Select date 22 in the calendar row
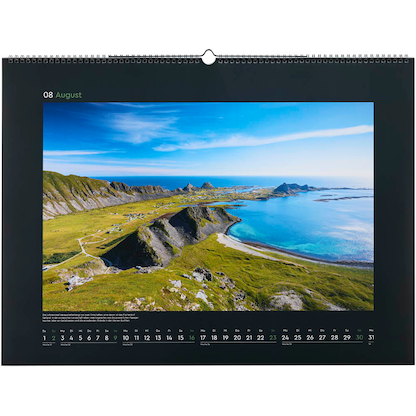 (261, 338)
